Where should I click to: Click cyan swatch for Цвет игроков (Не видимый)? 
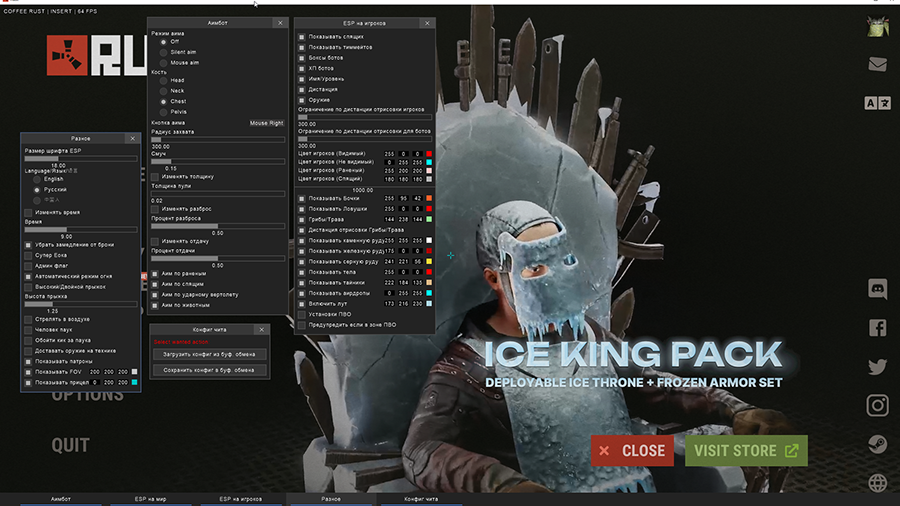tap(429, 162)
